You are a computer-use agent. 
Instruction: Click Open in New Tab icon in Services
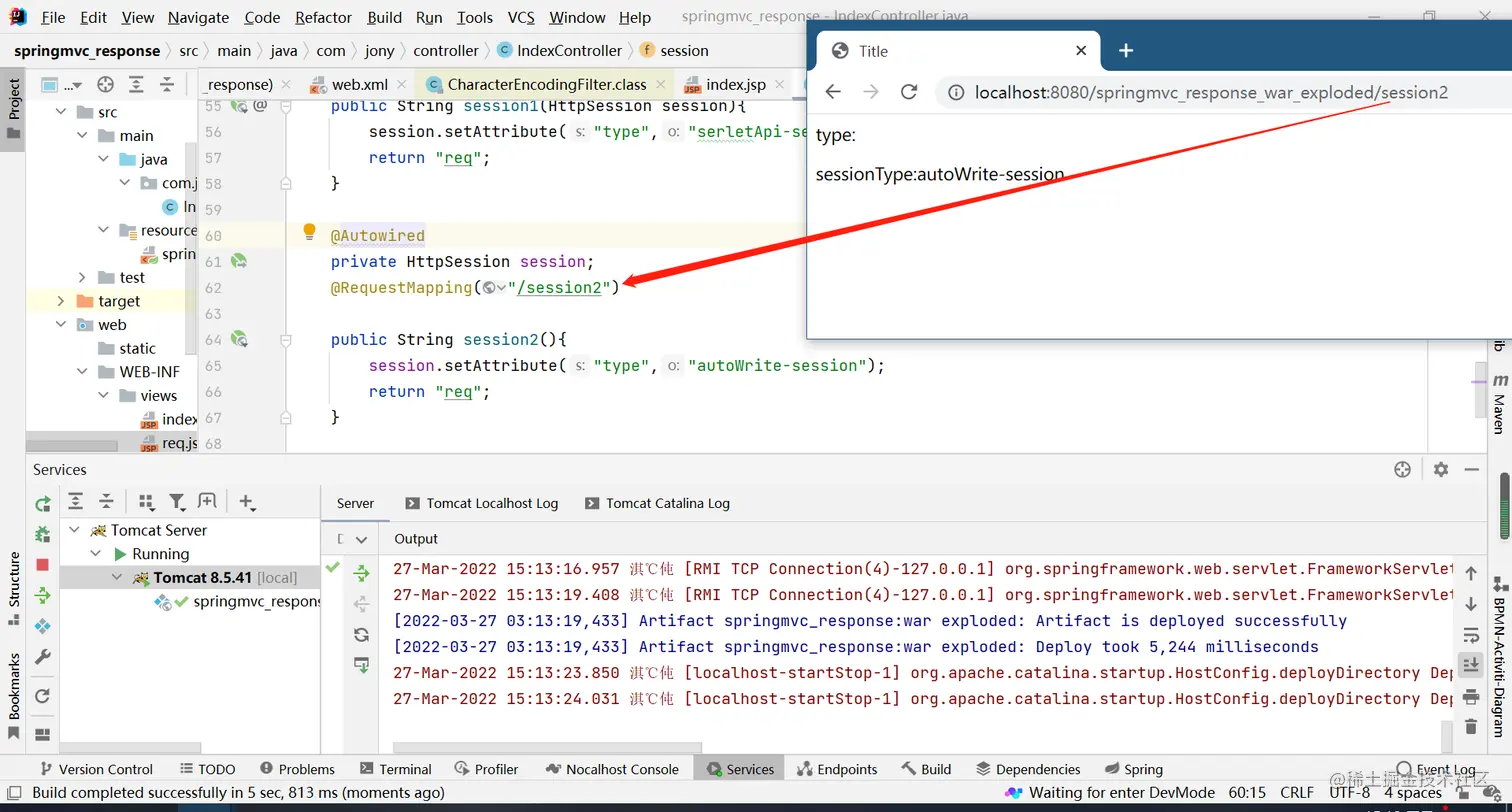pos(207,501)
